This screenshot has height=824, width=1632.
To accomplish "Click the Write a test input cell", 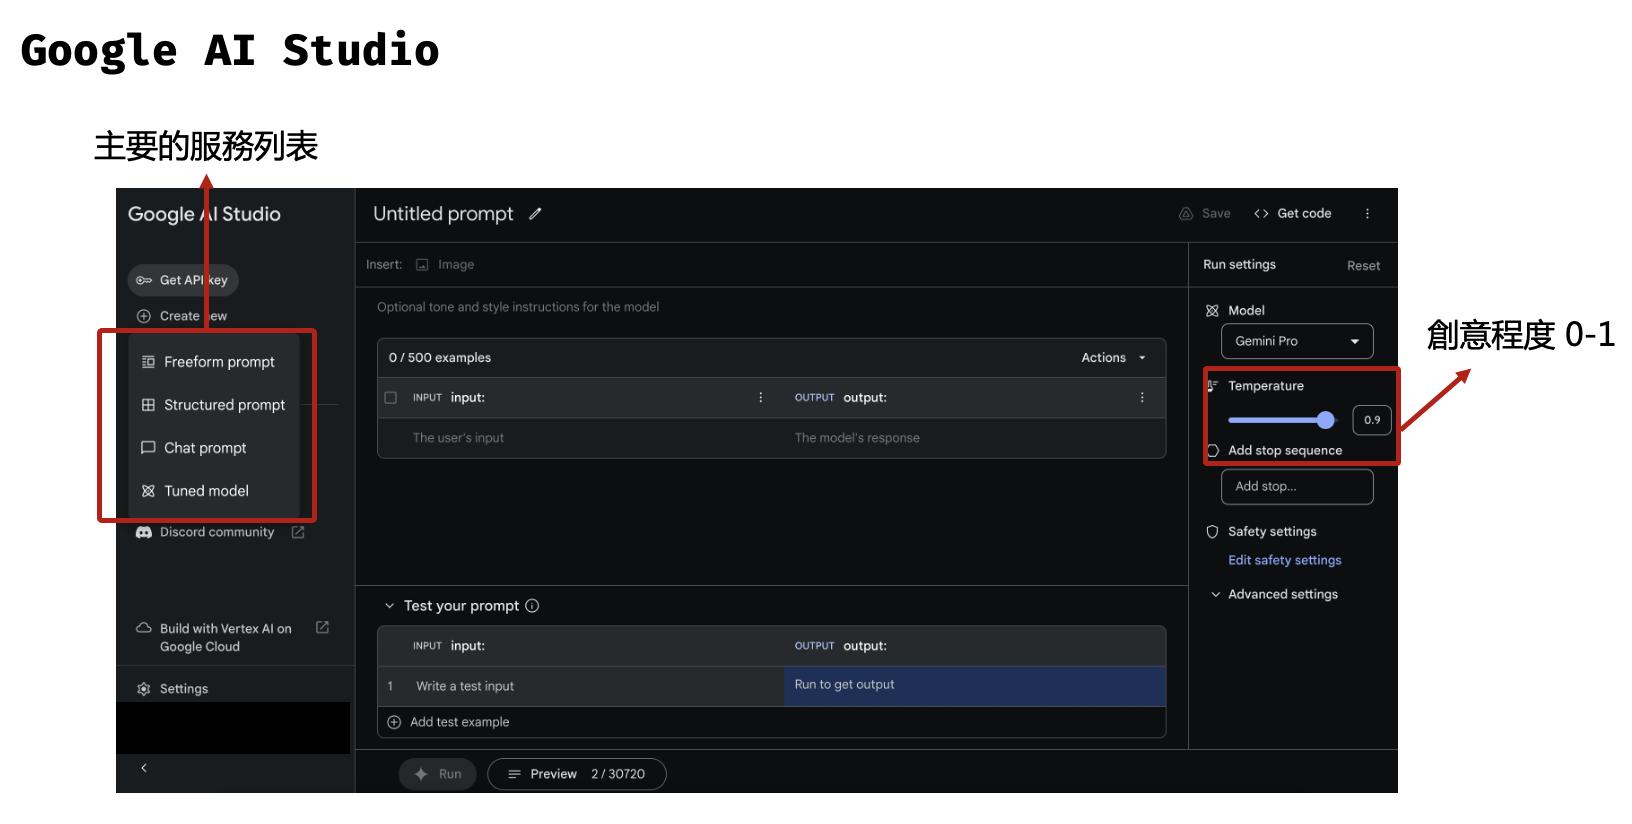I will click(596, 687).
